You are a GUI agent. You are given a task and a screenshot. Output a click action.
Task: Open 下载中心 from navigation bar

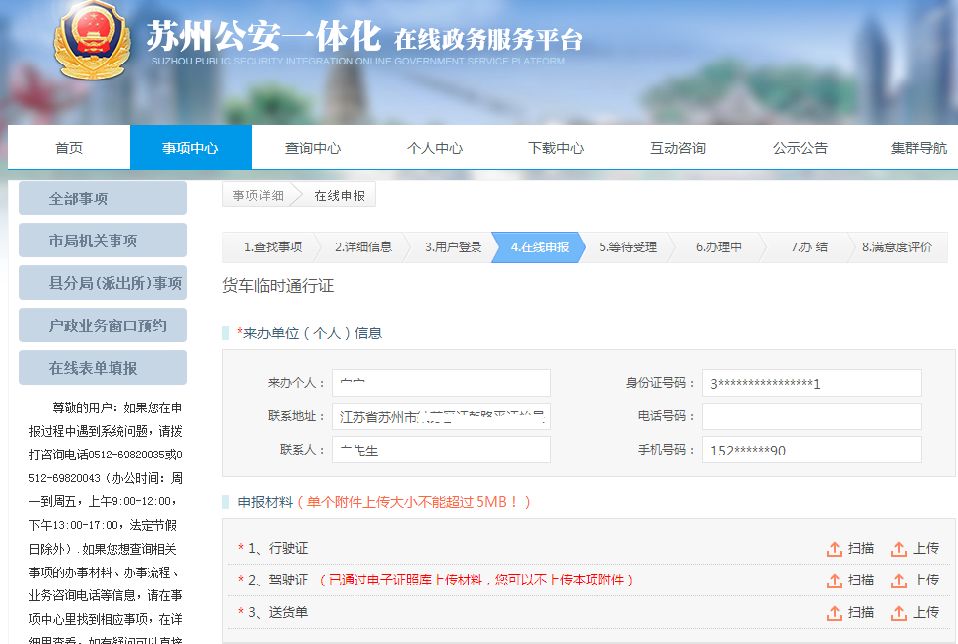(556, 148)
